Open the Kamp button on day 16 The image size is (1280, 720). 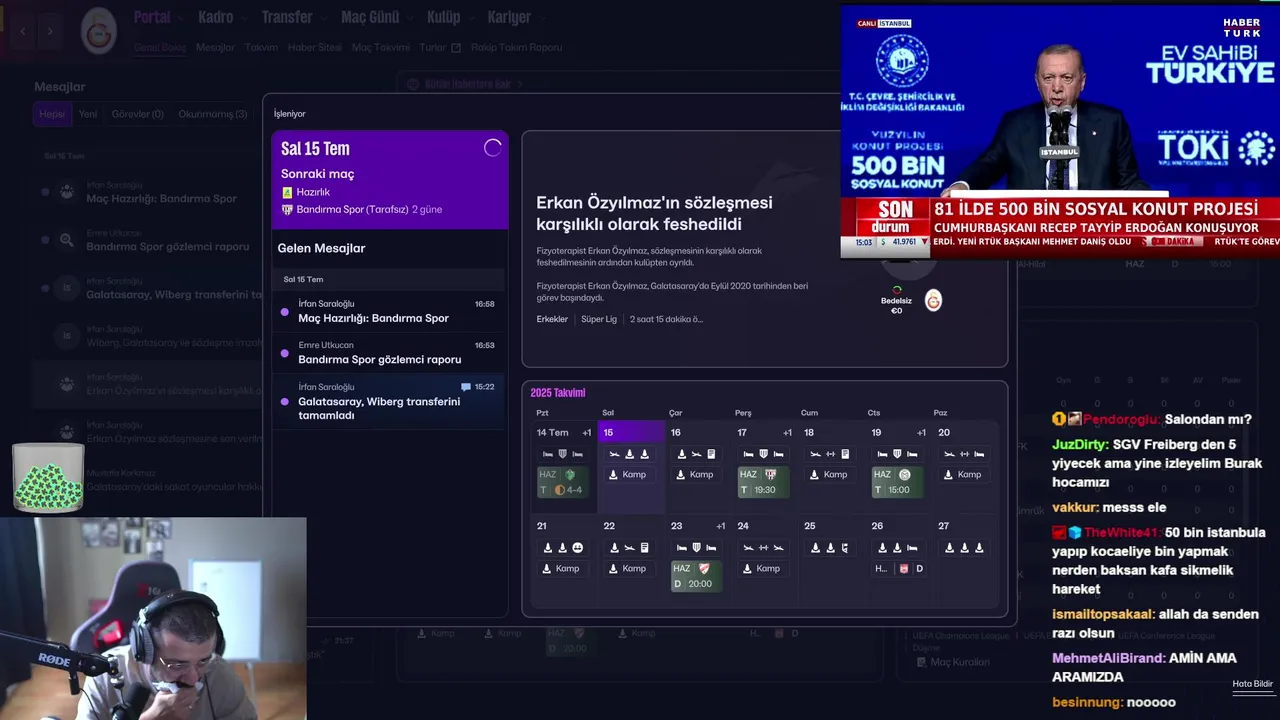(696, 475)
